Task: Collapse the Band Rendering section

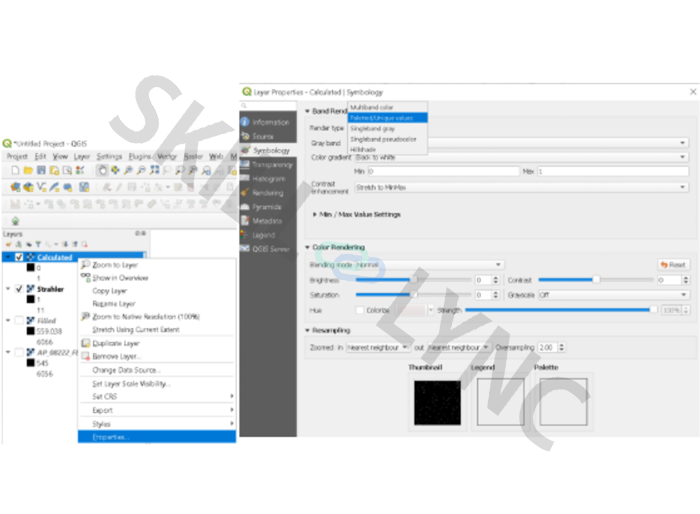Action: (x=307, y=111)
